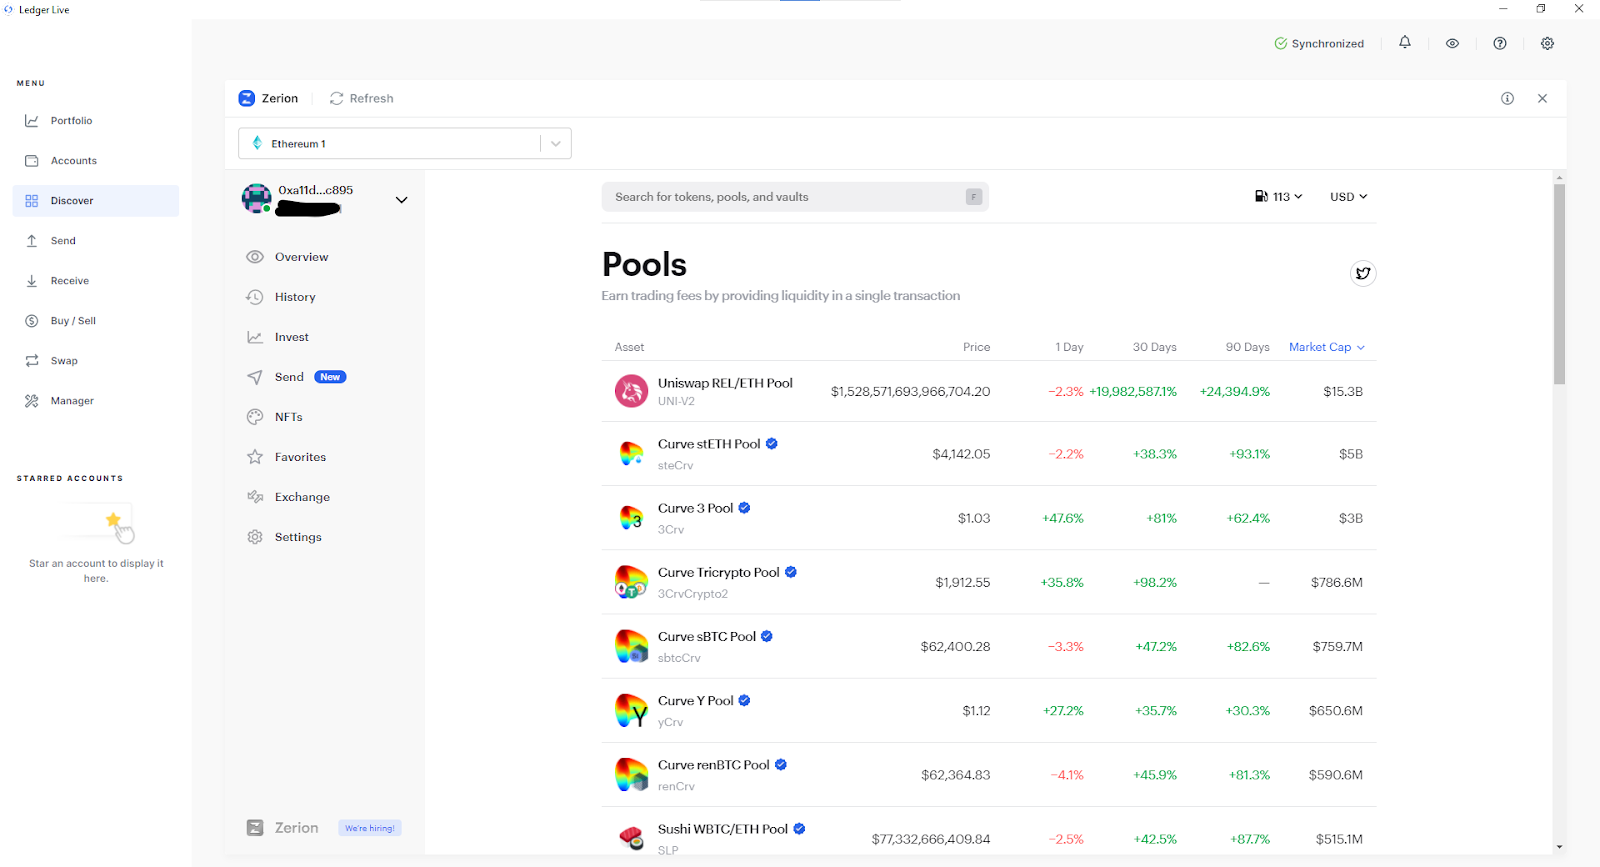The height and width of the screenshot is (867, 1600).
Task: Open the Ethereum 1 account dropdown
Action: coord(405,143)
